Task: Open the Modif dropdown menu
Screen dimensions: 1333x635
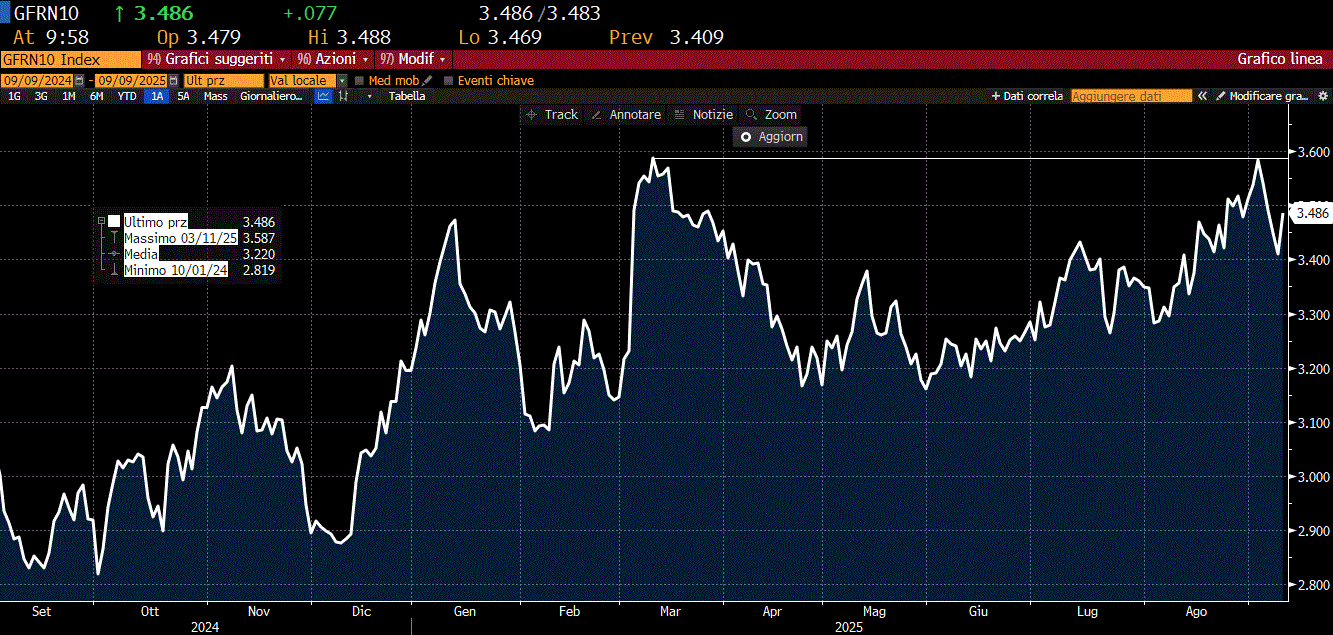Action: point(413,59)
